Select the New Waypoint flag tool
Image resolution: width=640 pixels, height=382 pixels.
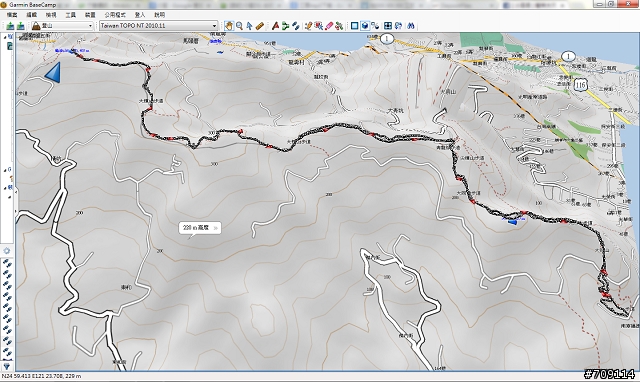(x=276, y=26)
